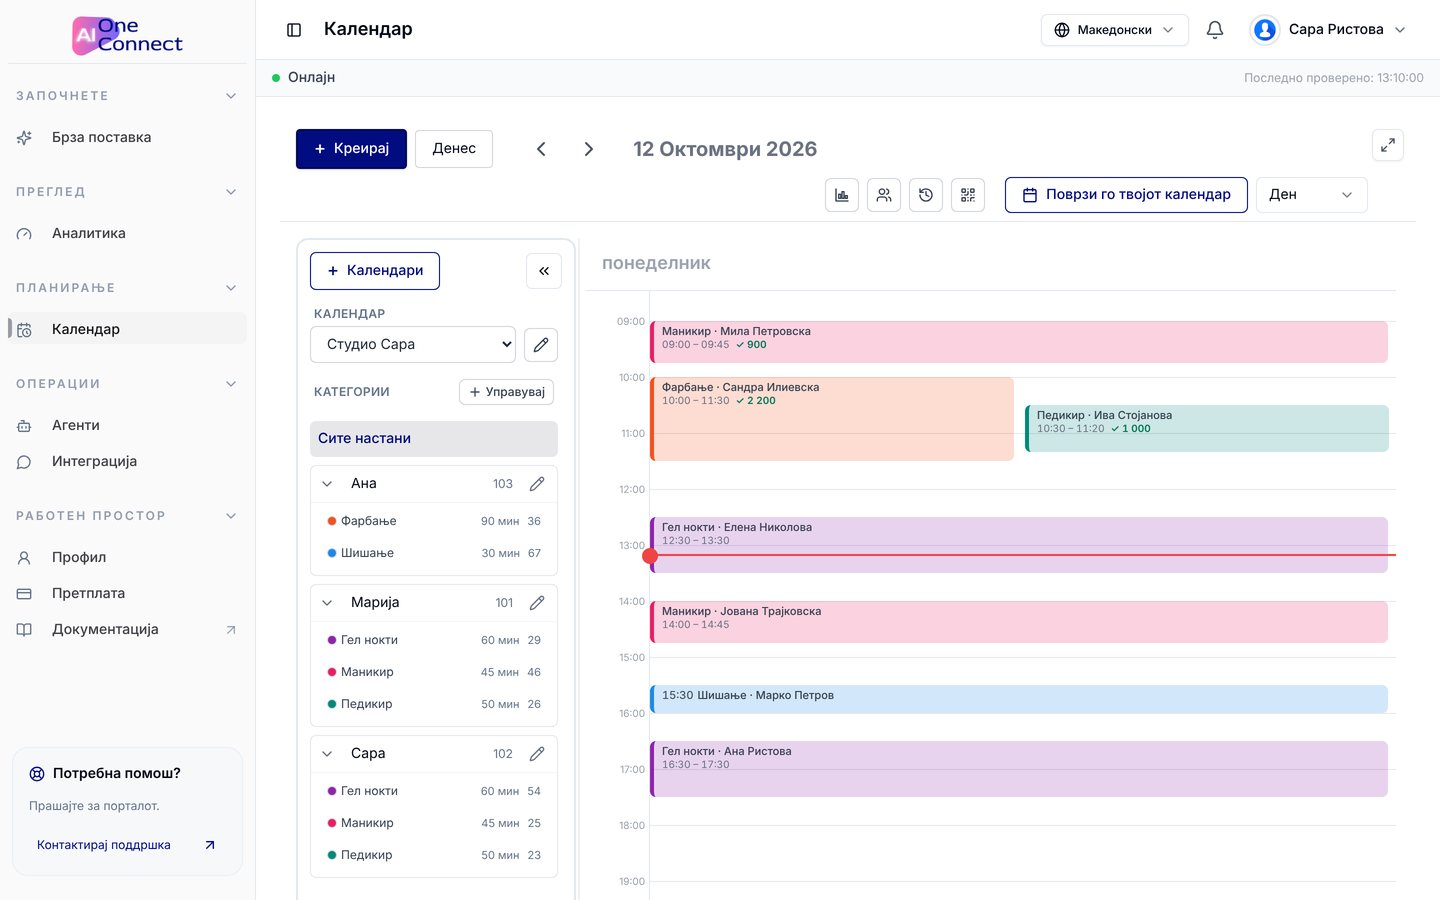Edit the Марија staff pencil icon
1440x900 pixels.
click(x=537, y=602)
